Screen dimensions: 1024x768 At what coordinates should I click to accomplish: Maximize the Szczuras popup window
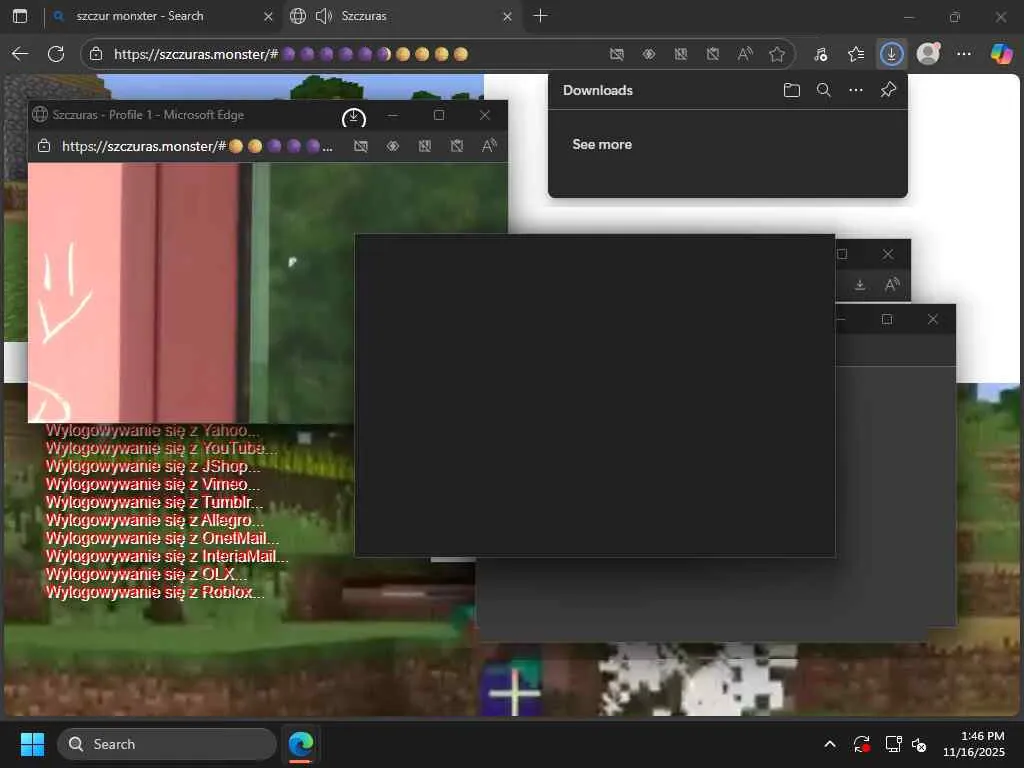[x=439, y=115]
